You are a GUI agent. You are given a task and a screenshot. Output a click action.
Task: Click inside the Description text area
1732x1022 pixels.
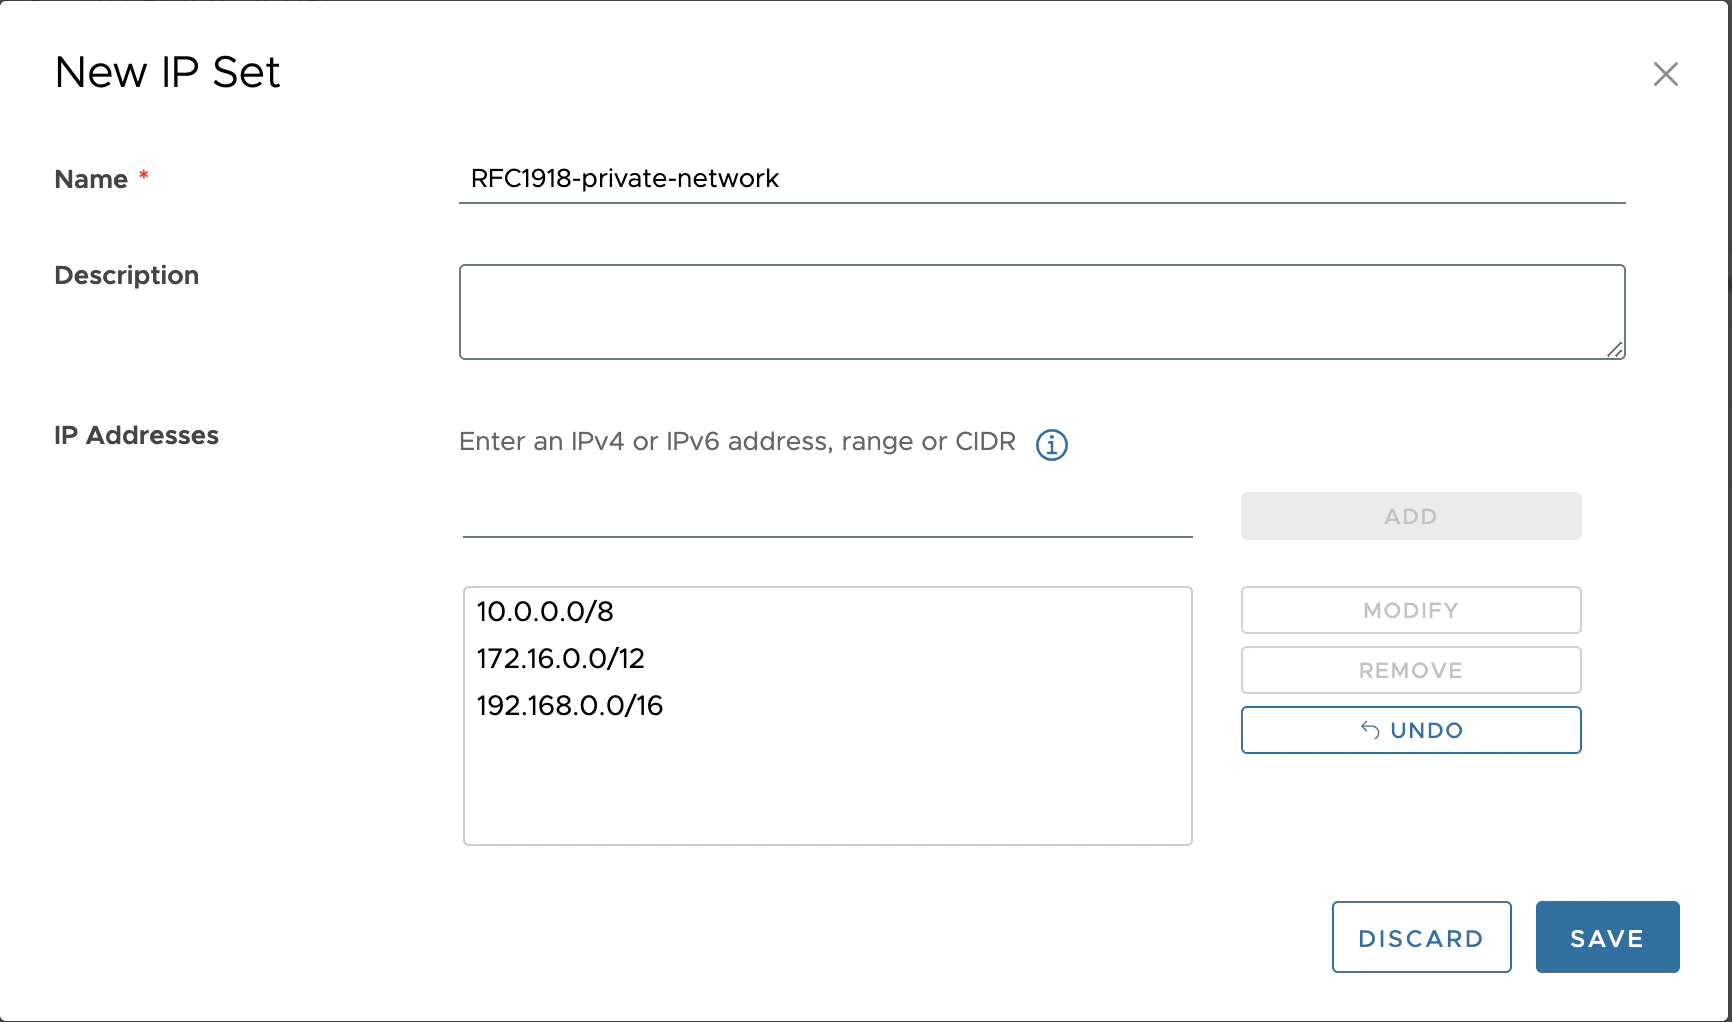[1042, 312]
